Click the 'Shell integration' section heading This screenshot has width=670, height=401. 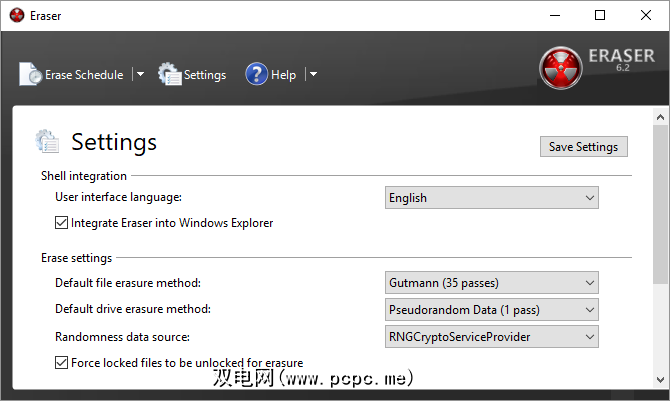84,176
